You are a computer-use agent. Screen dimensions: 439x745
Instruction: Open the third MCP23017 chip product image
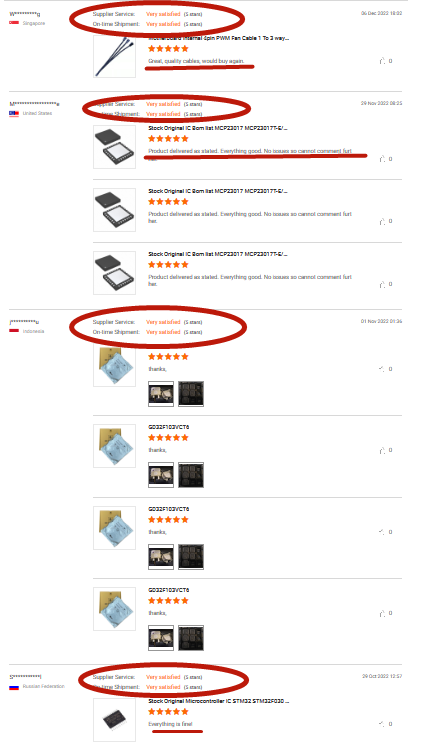[115, 273]
